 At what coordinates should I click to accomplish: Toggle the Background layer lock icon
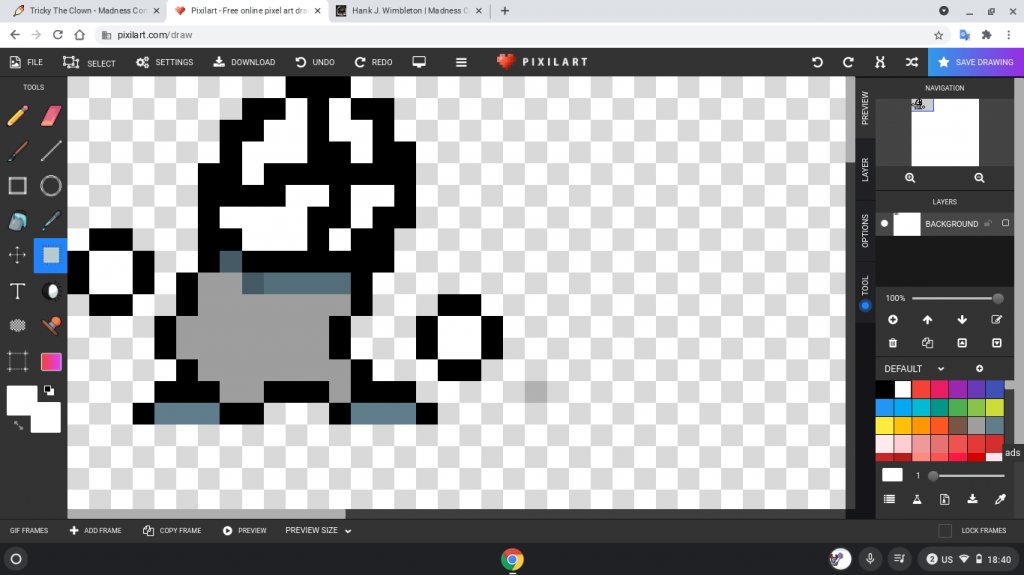coord(988,223)
